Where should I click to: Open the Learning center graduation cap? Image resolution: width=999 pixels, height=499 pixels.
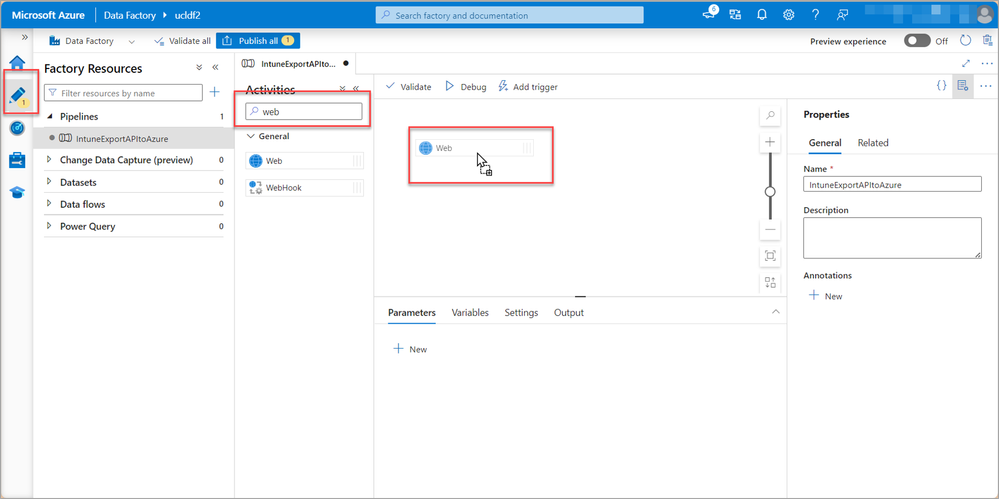point(17,192)
